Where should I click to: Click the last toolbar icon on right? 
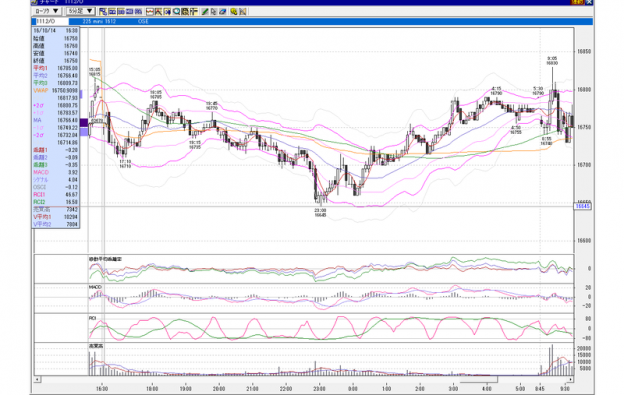click(243, 12)
